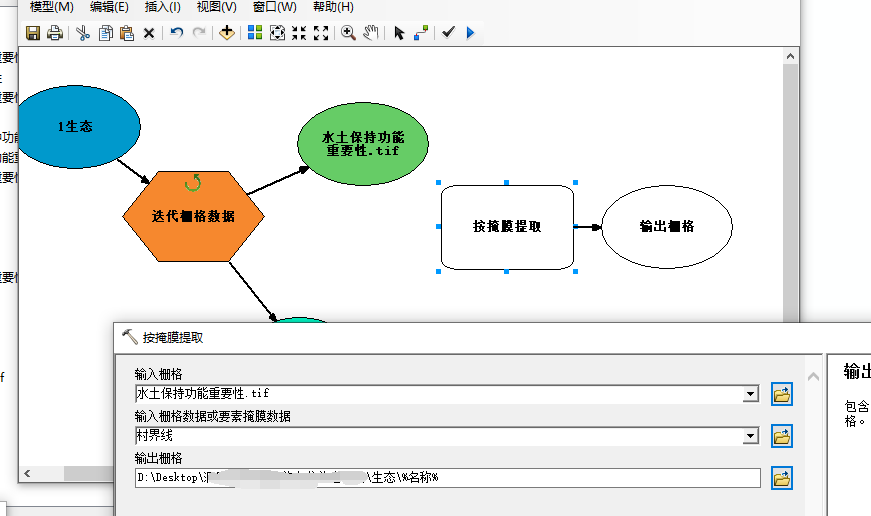Activate the magnifier zoom tool
Image resolution: width=871 pixels, height=516 pixels.
[x=348, y=33]
